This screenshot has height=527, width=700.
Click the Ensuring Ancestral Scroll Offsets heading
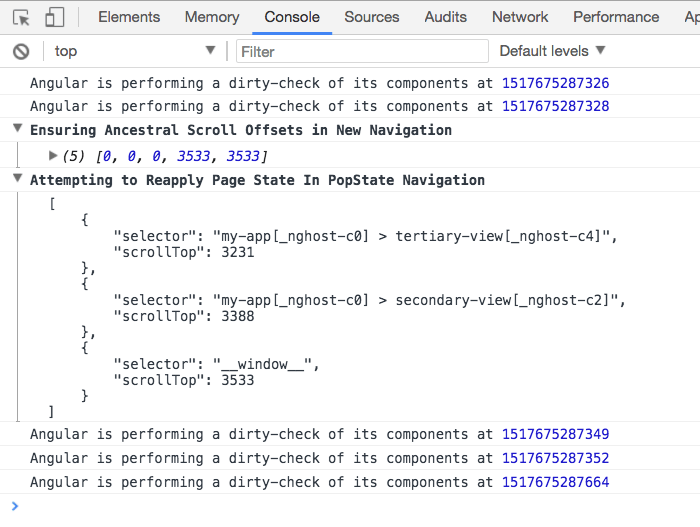click(x=241, y=130)
